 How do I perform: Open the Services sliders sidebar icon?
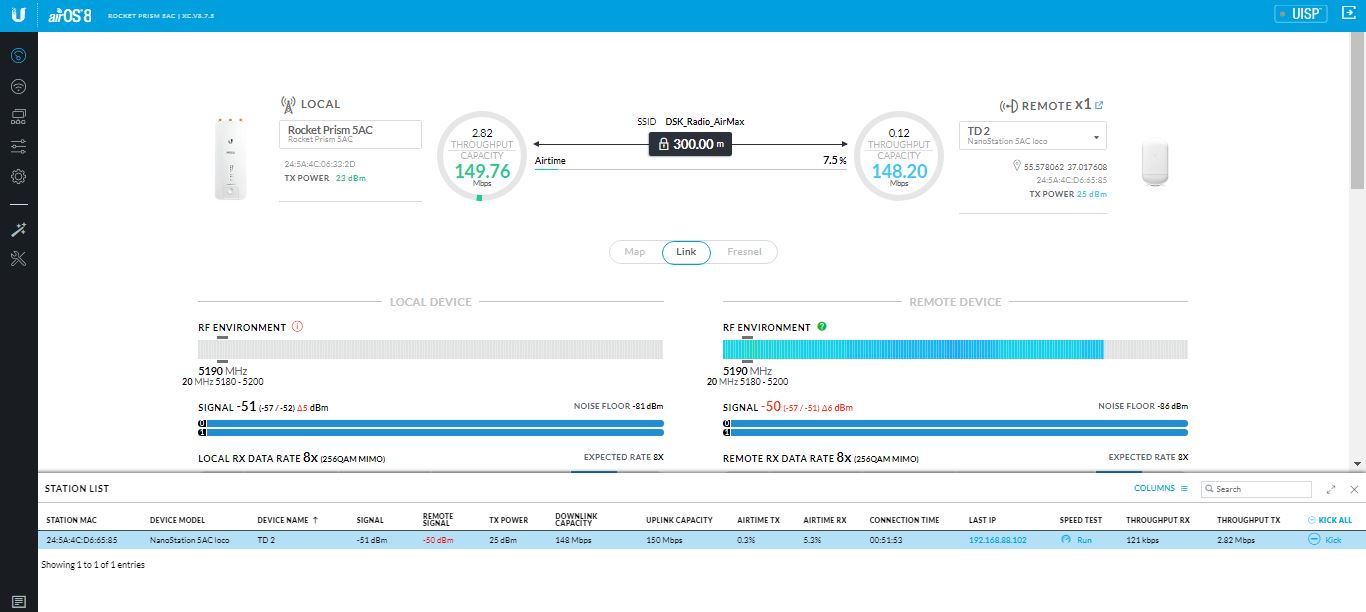tap(19, 146)
